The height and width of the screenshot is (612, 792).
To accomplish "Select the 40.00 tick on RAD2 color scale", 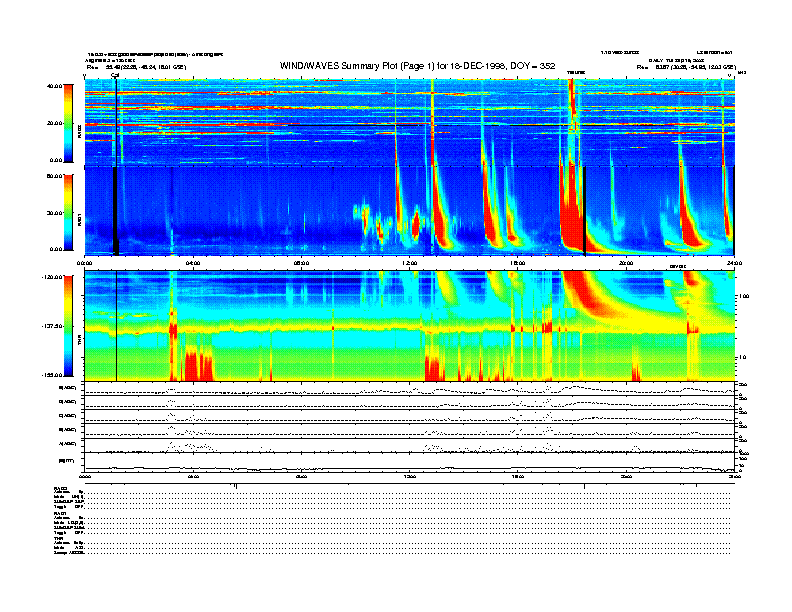I will (x=55, y=86).
